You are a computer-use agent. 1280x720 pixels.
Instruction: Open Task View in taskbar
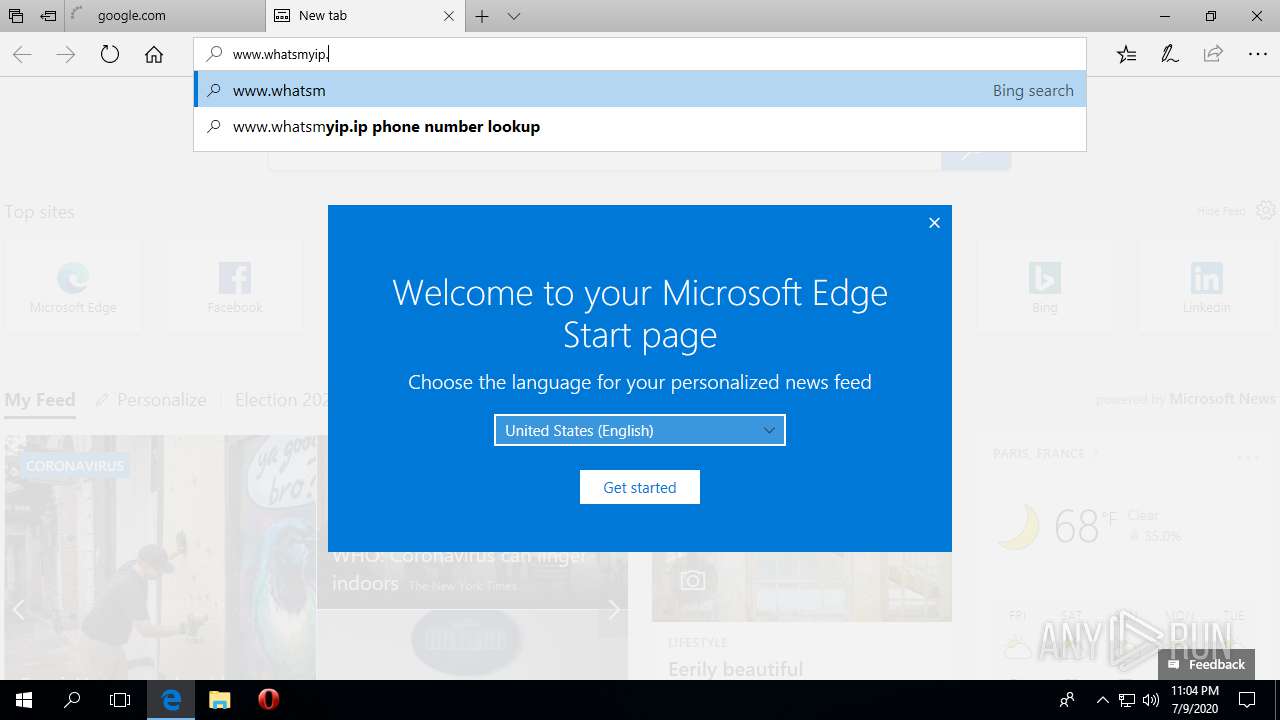[x=120, y=700]
